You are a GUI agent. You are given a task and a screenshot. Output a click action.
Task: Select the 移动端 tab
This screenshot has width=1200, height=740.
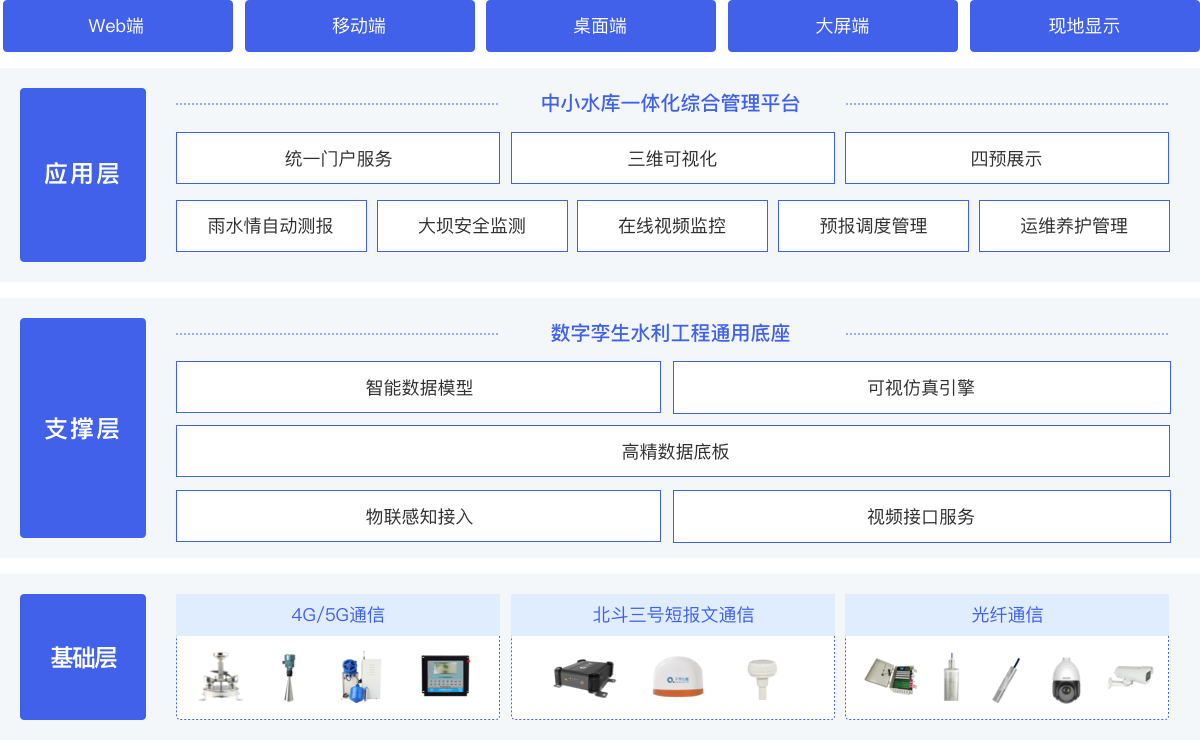[360, 26]
